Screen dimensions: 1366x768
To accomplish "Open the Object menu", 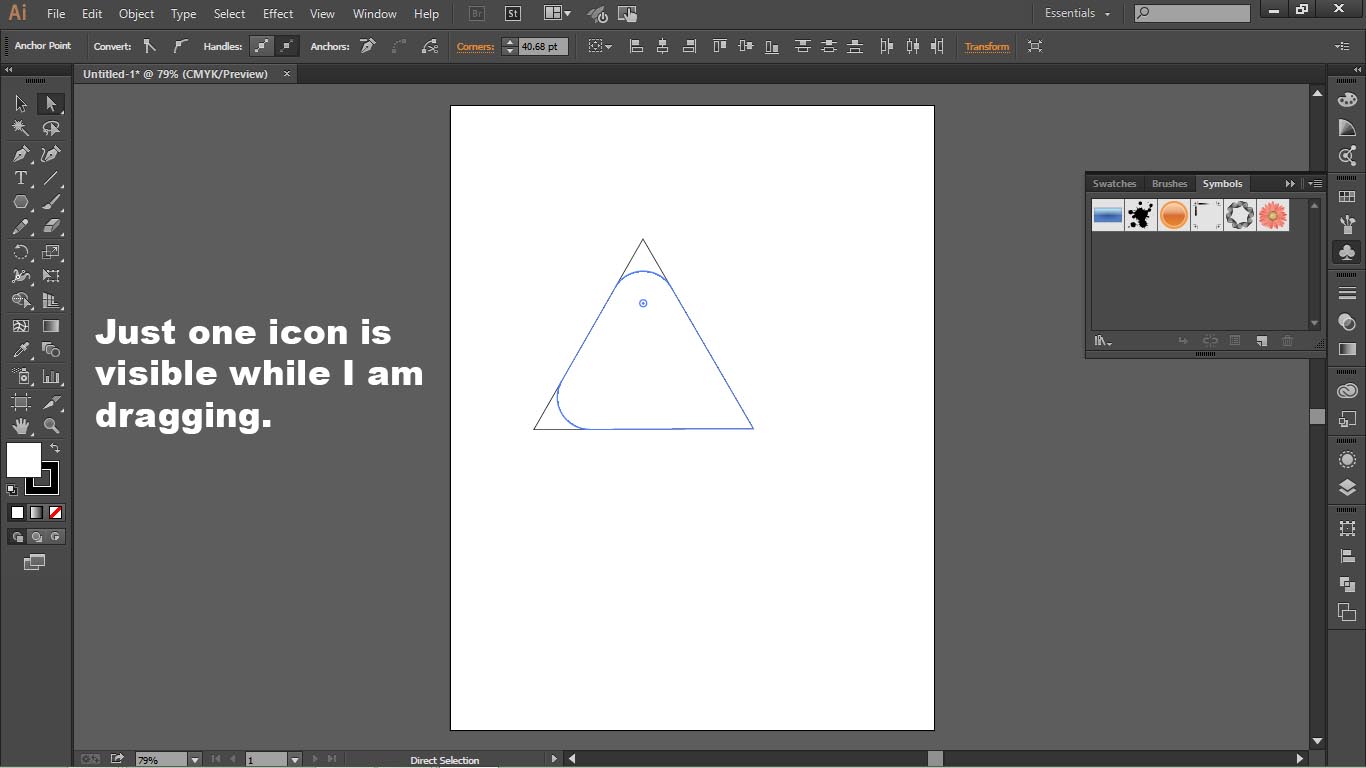I will click(136, 14).
